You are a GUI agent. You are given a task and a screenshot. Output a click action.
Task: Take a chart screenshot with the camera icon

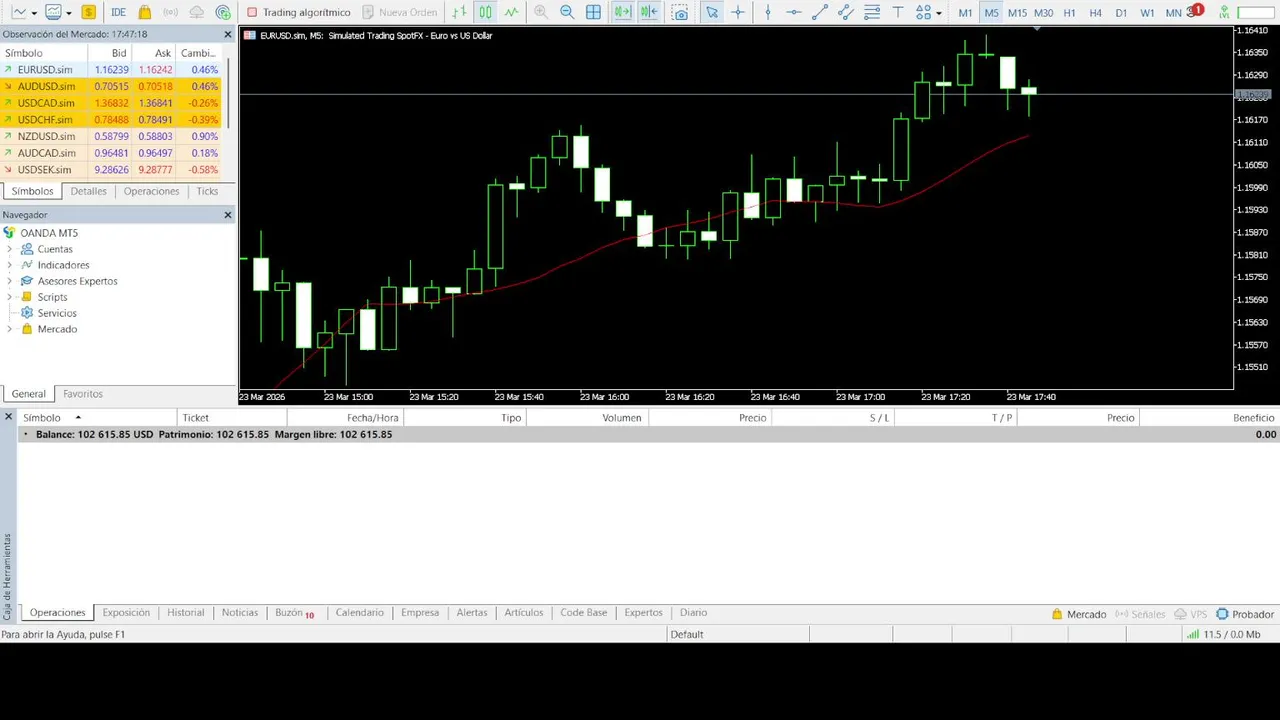pos(680,12)
